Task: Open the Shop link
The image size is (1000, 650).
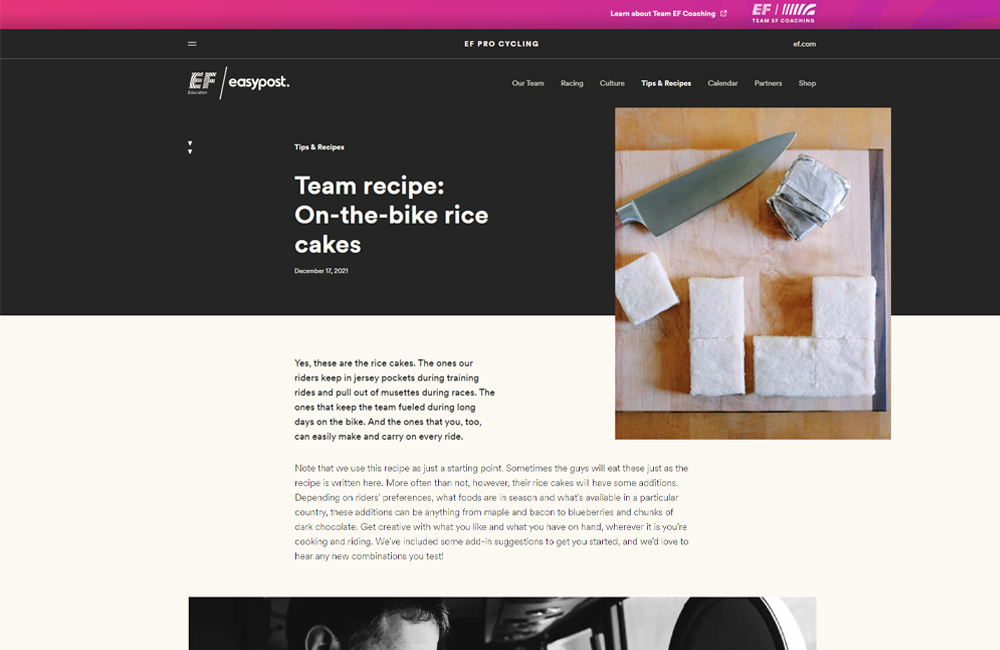Action: [x=807, y=83]
